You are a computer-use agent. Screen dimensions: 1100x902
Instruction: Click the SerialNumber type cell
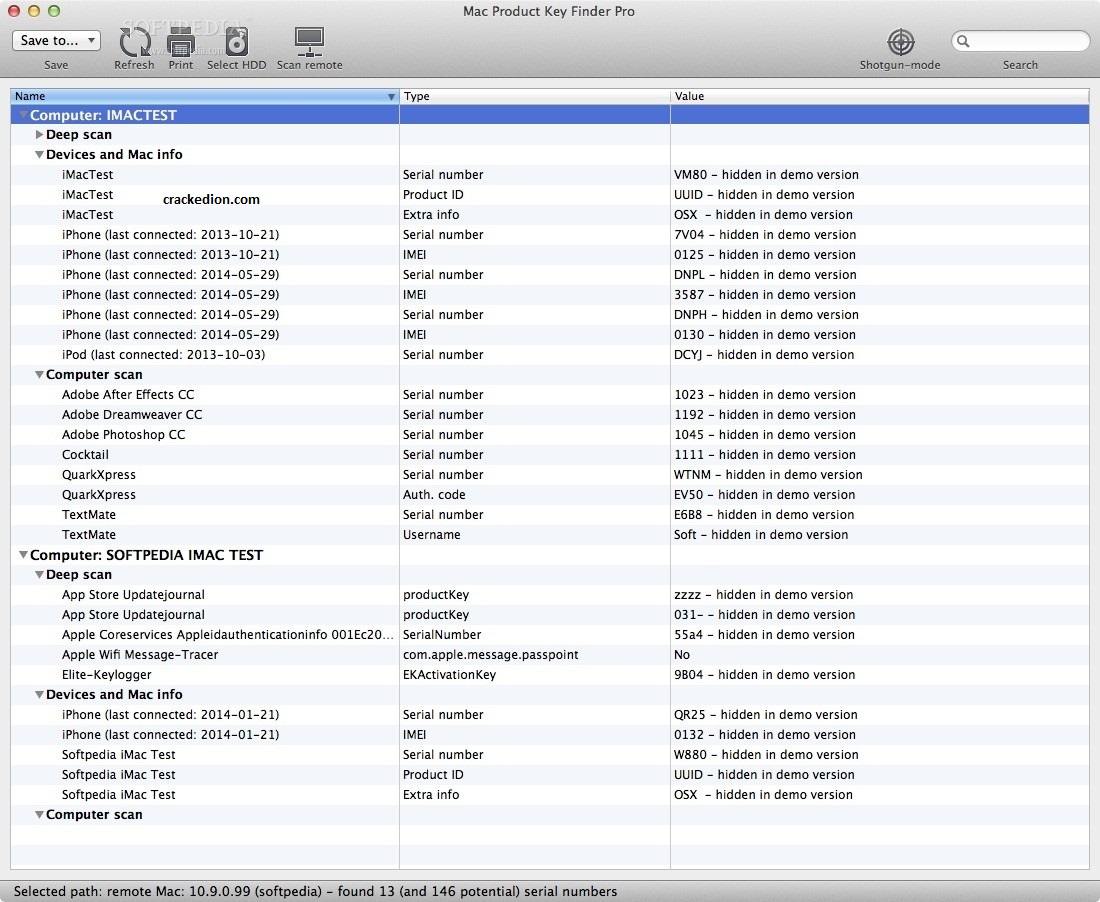(x=442, y=635)
